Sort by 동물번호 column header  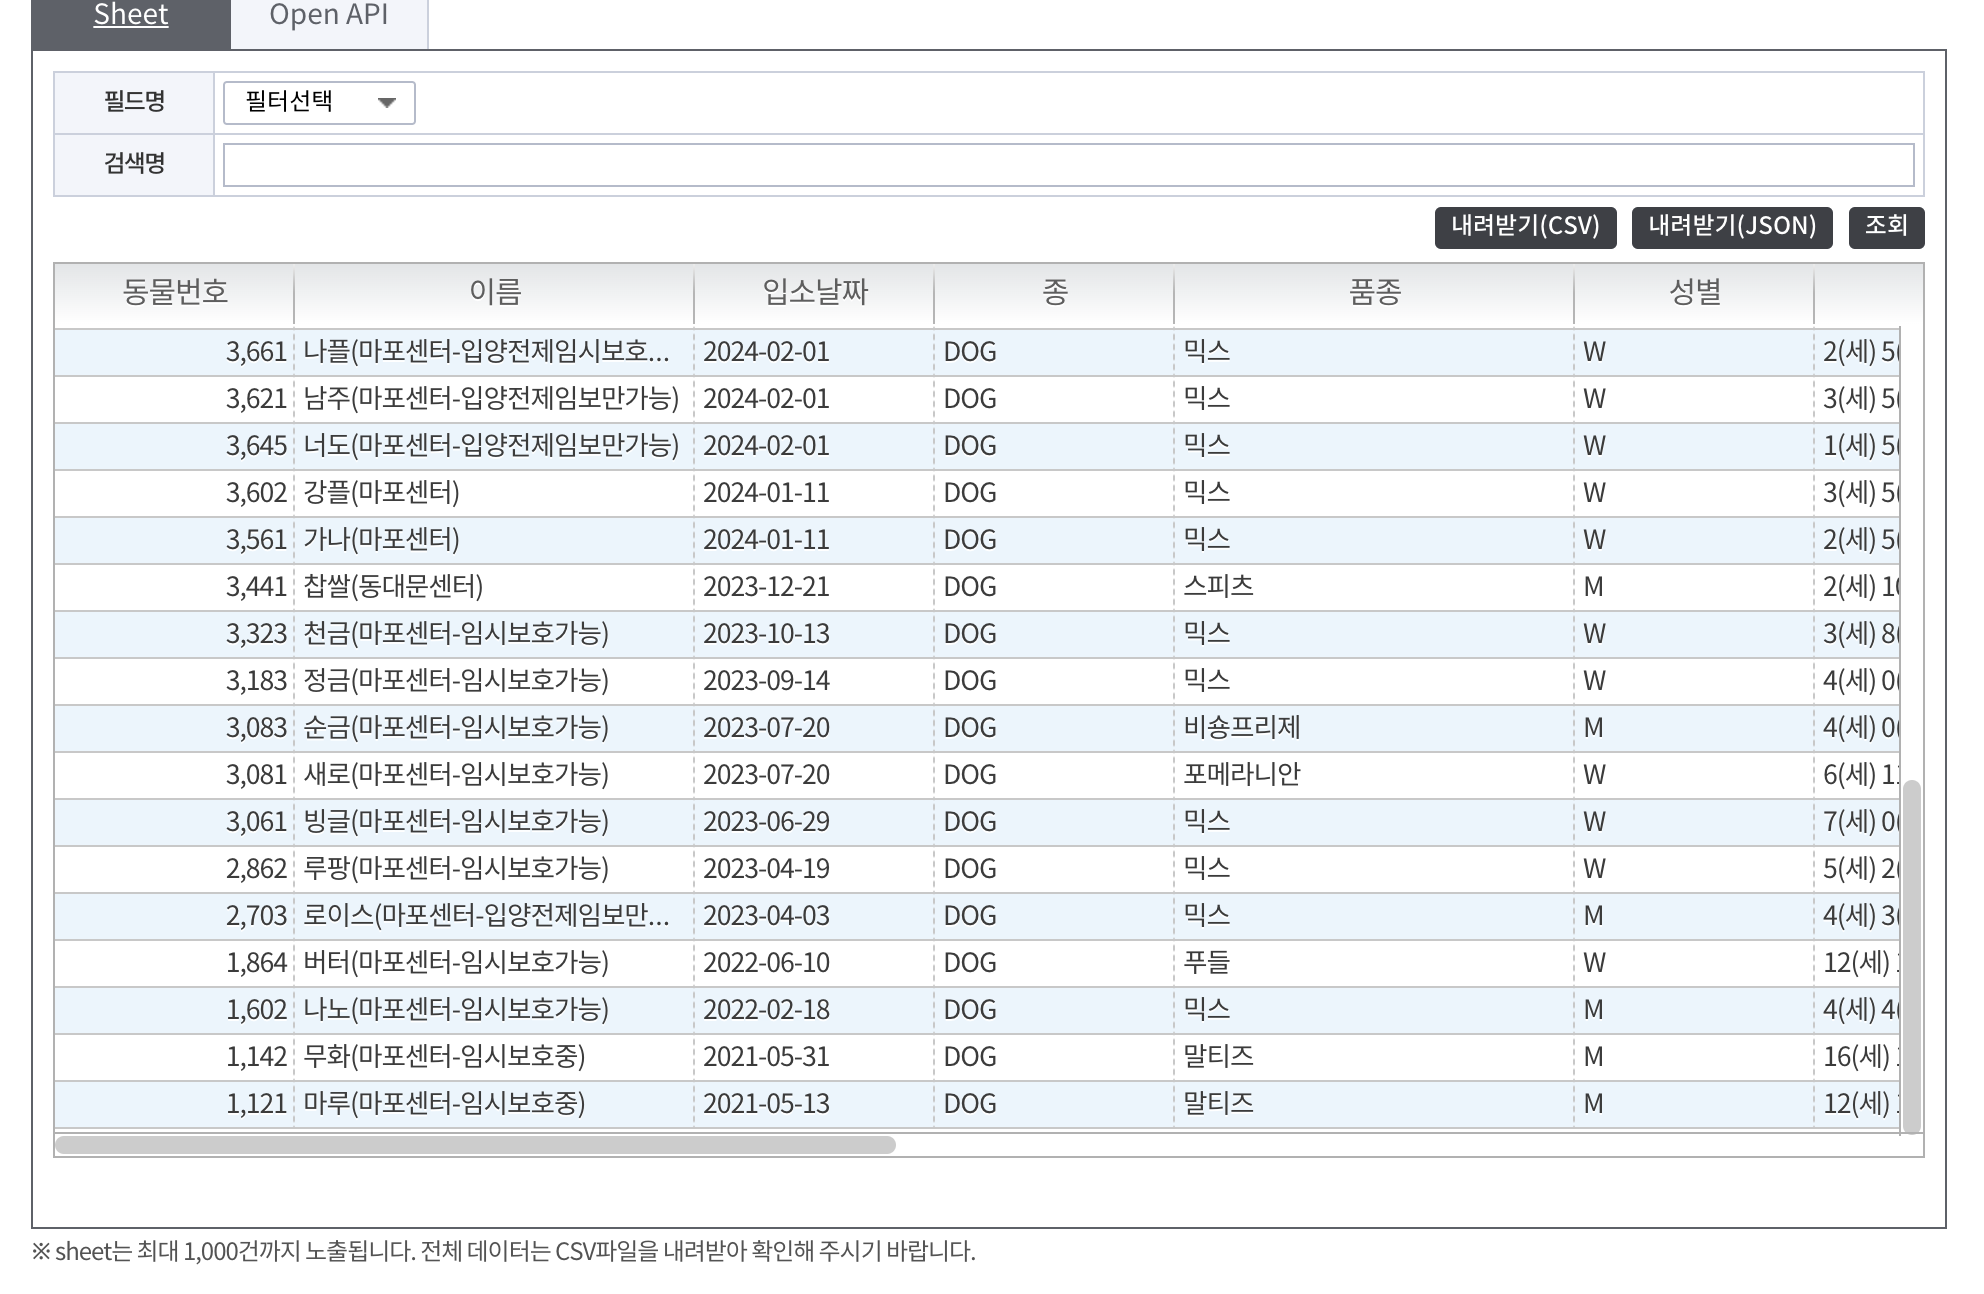click(174, 292)
